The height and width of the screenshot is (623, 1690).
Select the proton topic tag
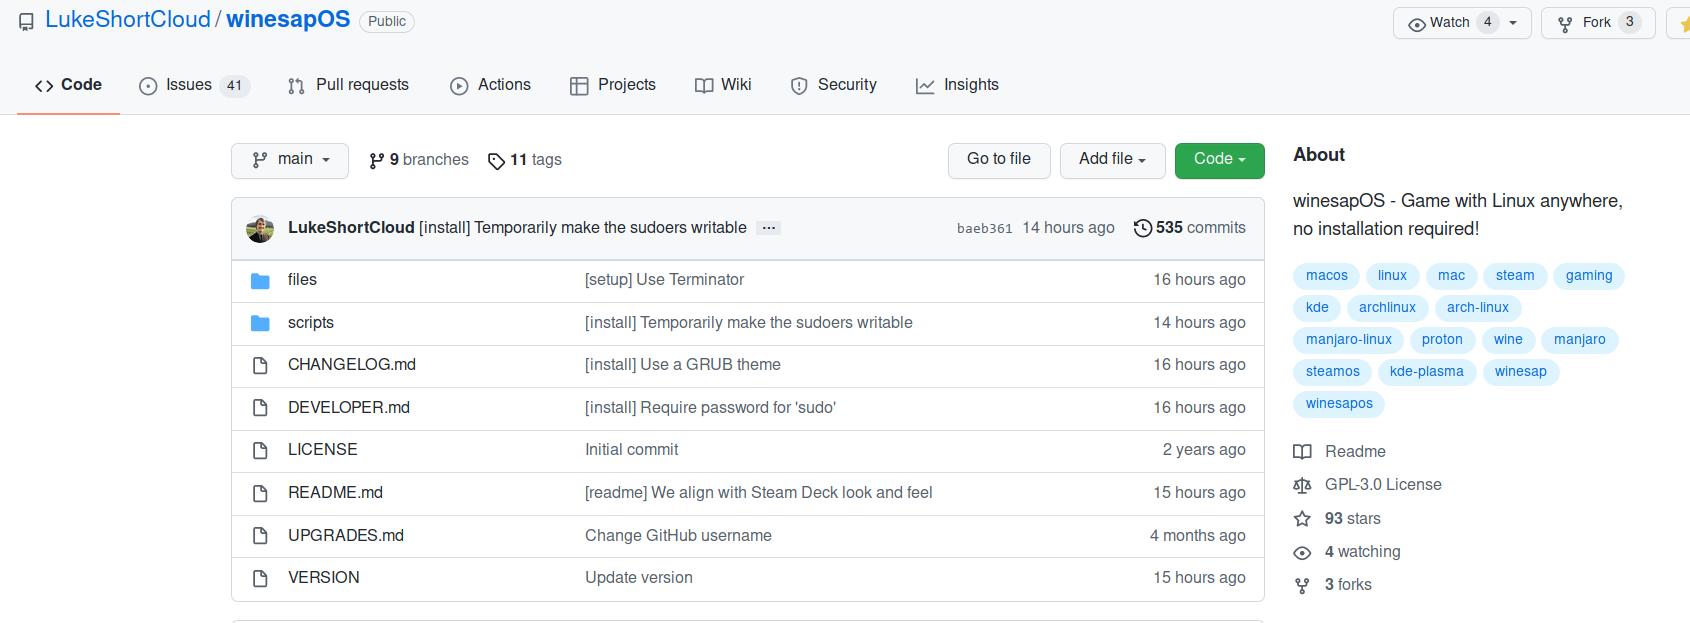pyautogui.click(x=1442, y=340)
